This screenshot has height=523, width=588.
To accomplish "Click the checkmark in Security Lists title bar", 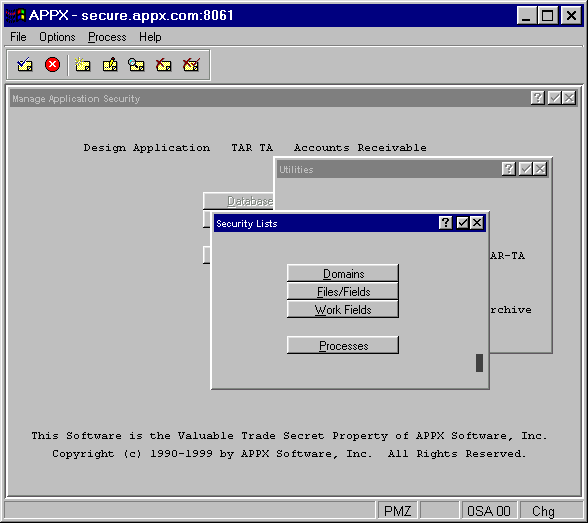I will [462, 223].
